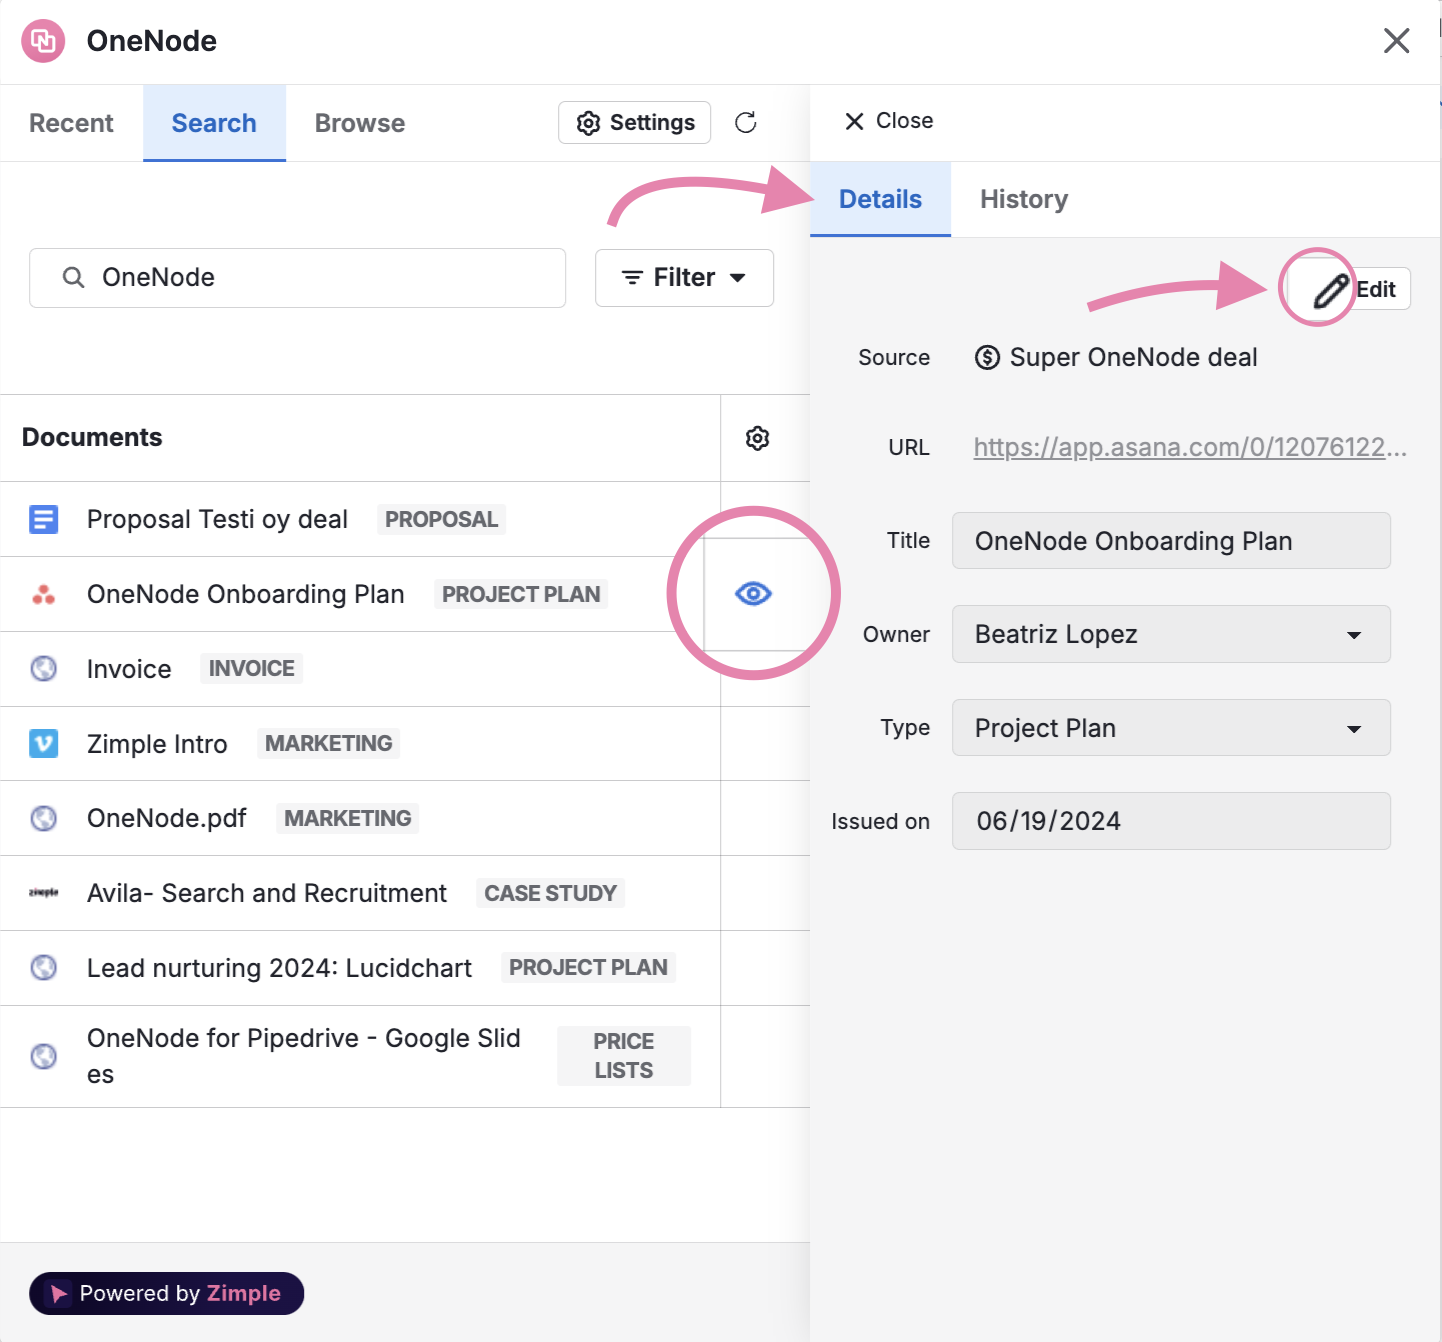Select the OneNode Onboarding Plan document row

(x=360, y=594)
